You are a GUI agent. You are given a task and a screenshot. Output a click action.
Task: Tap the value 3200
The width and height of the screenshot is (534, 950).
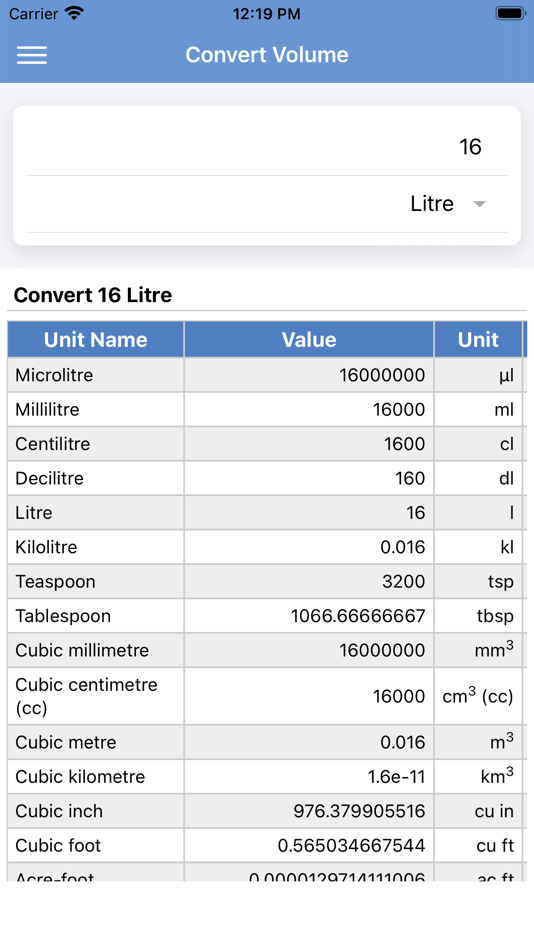404,582
